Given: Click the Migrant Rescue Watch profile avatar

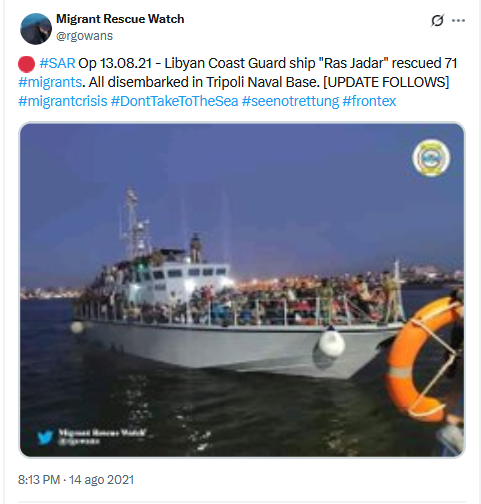Looking at the screenshot, I should (x=36, y=28).
